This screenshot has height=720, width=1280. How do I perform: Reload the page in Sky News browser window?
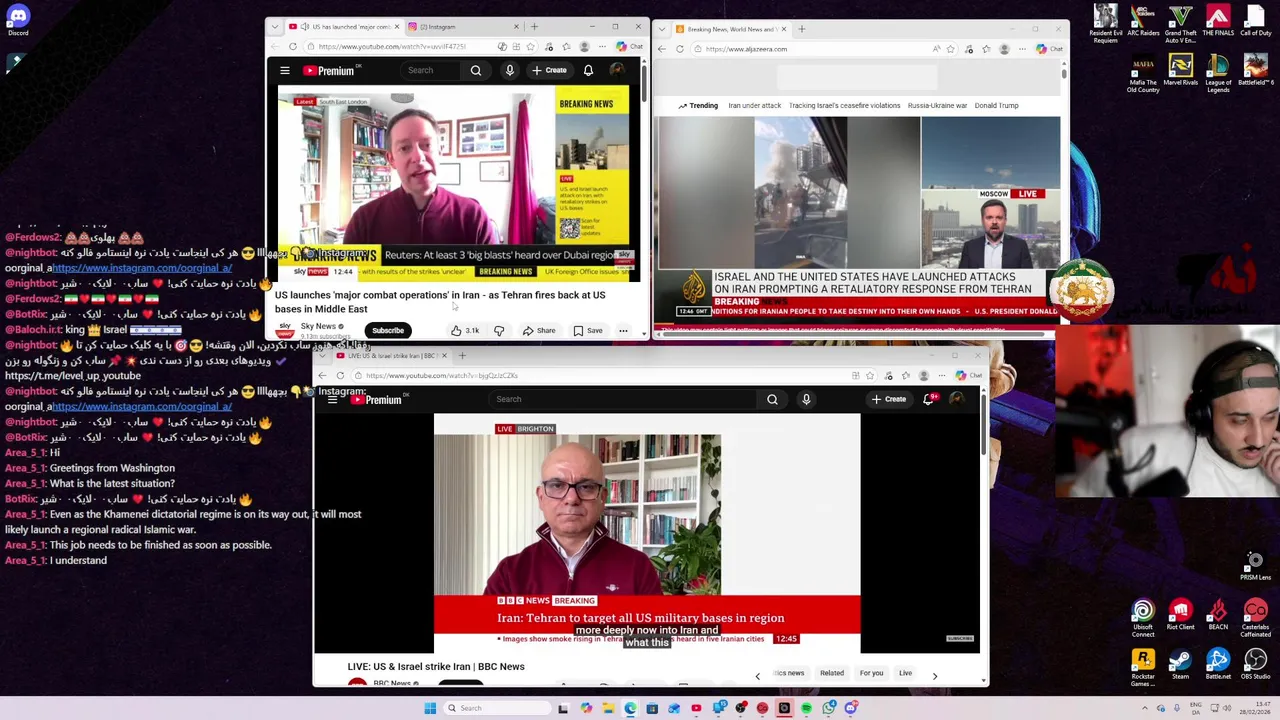(x=293, y=47)
